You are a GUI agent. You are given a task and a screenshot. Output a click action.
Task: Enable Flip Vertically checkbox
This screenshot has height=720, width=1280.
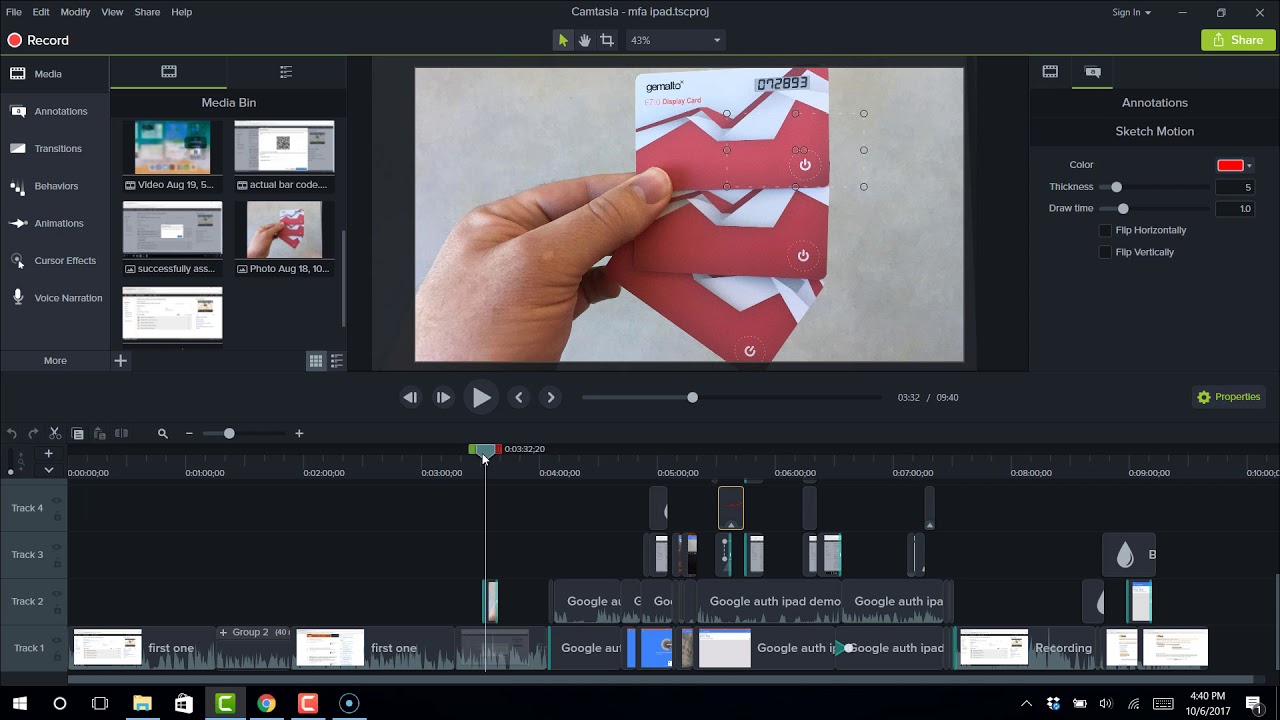point(1105,252)
